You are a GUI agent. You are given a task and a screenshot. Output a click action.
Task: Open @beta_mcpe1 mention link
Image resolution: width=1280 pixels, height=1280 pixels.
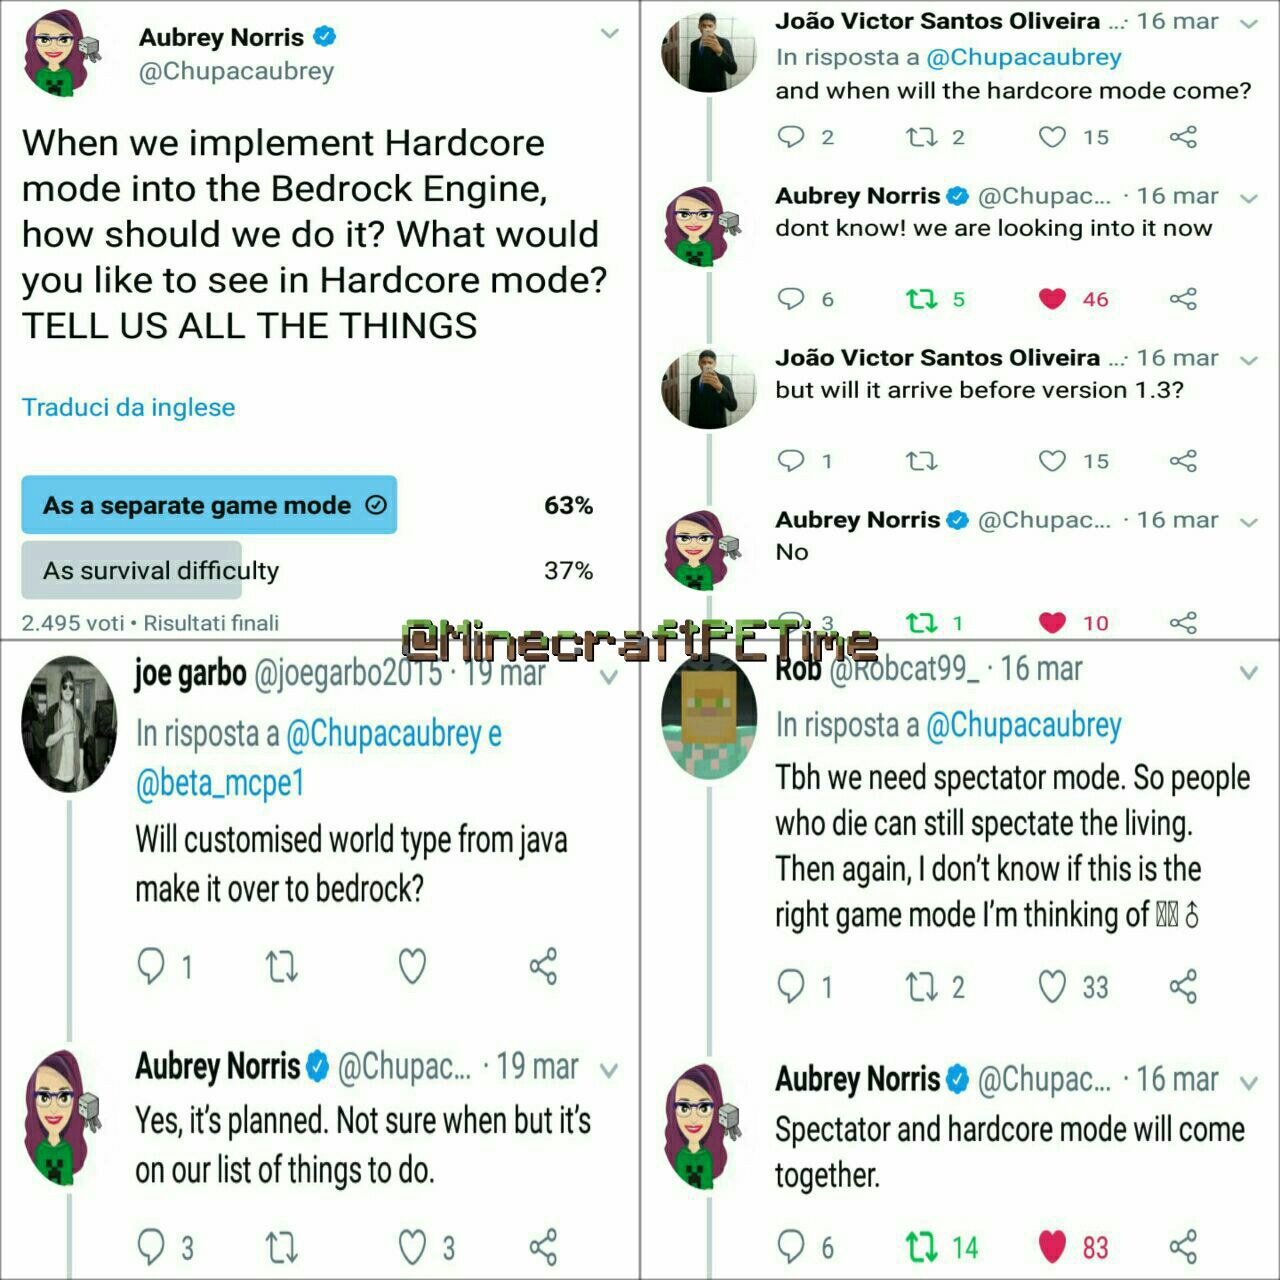[220, 782]
